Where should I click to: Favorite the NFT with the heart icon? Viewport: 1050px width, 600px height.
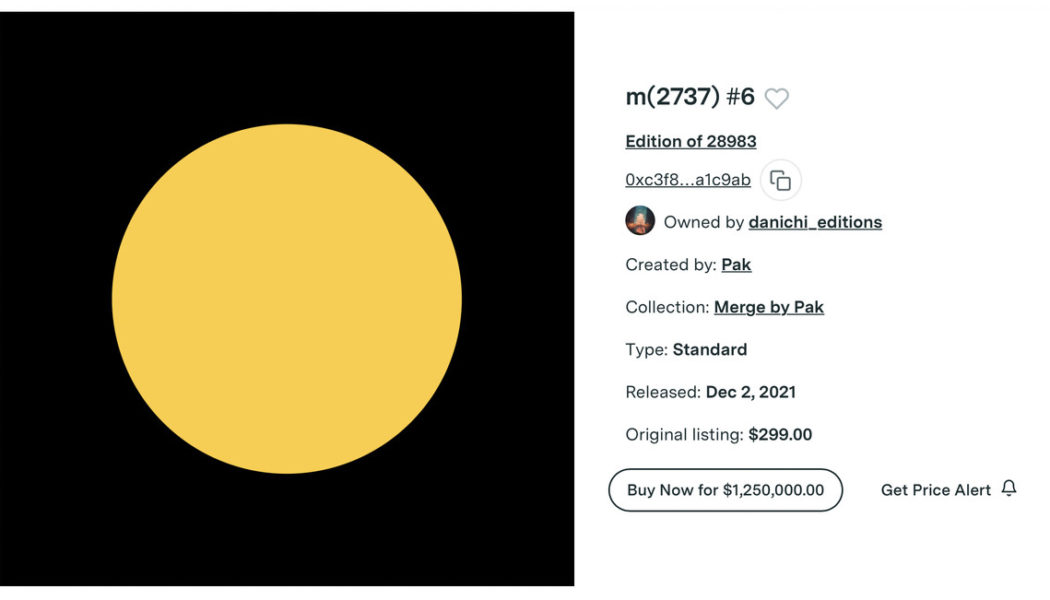(x=777, y=98)
